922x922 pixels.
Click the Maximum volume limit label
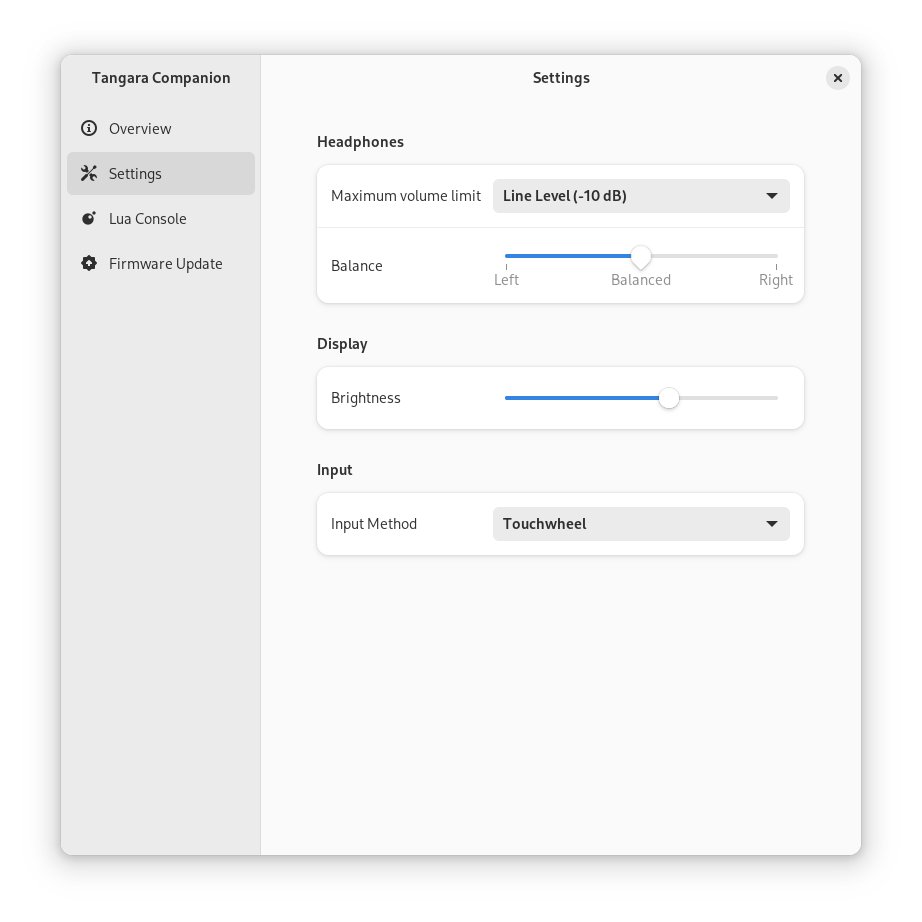pos(406,196)
